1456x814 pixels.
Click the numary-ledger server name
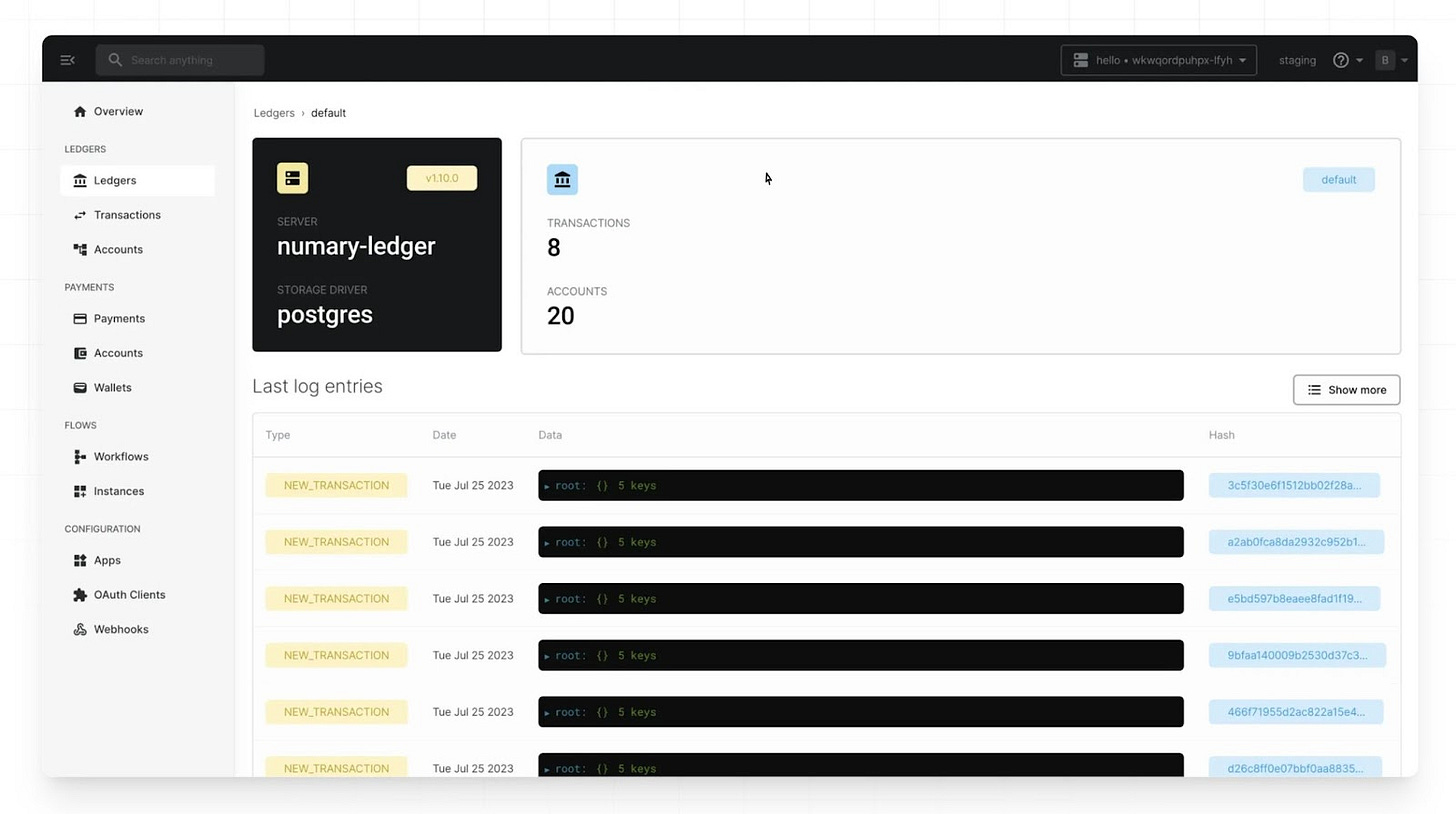tap(356, 246)
